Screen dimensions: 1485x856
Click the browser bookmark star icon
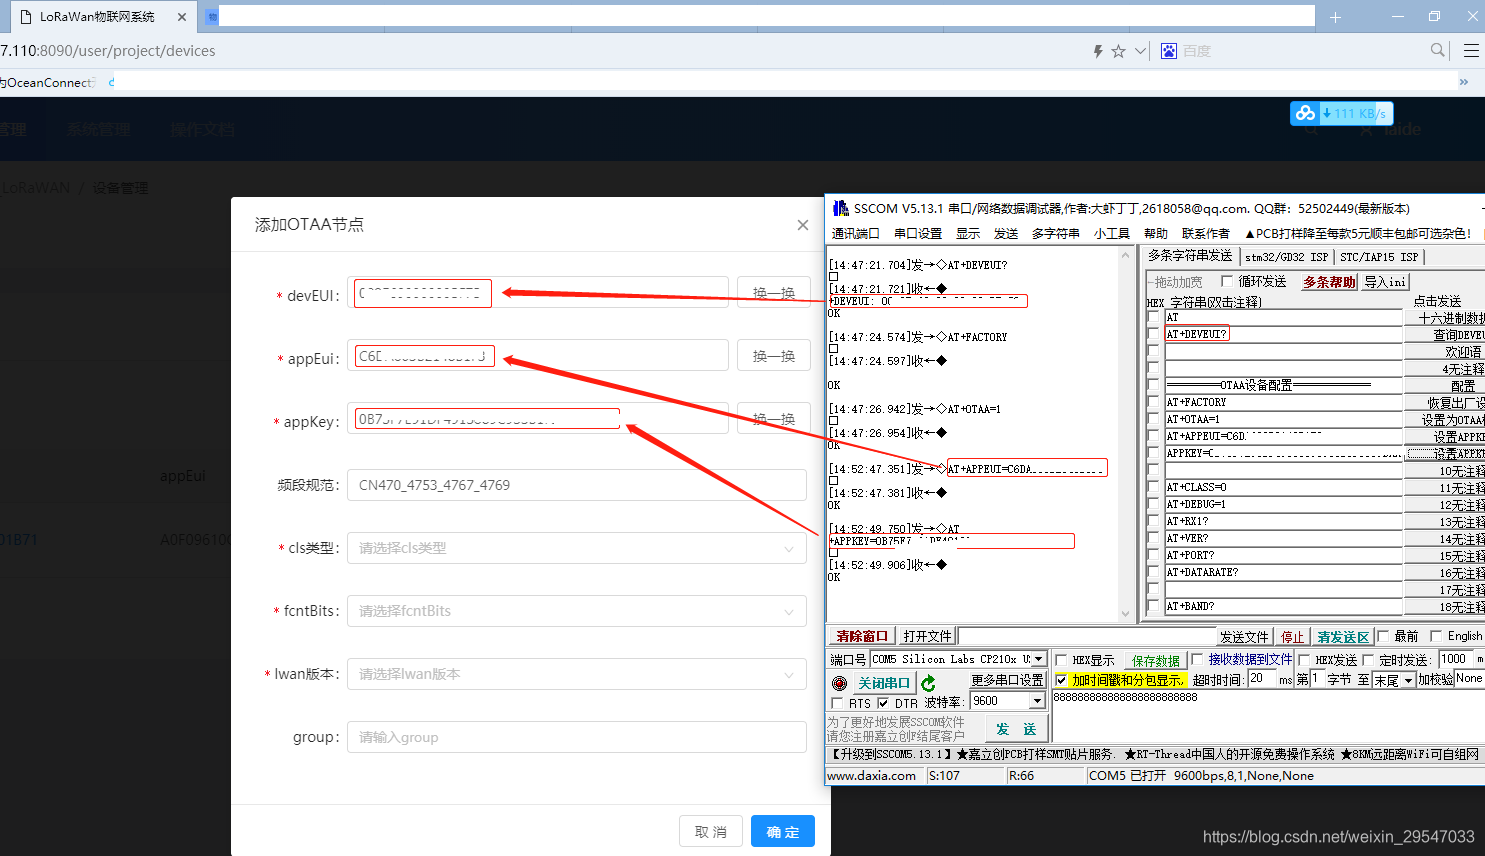coord(1118,51)
